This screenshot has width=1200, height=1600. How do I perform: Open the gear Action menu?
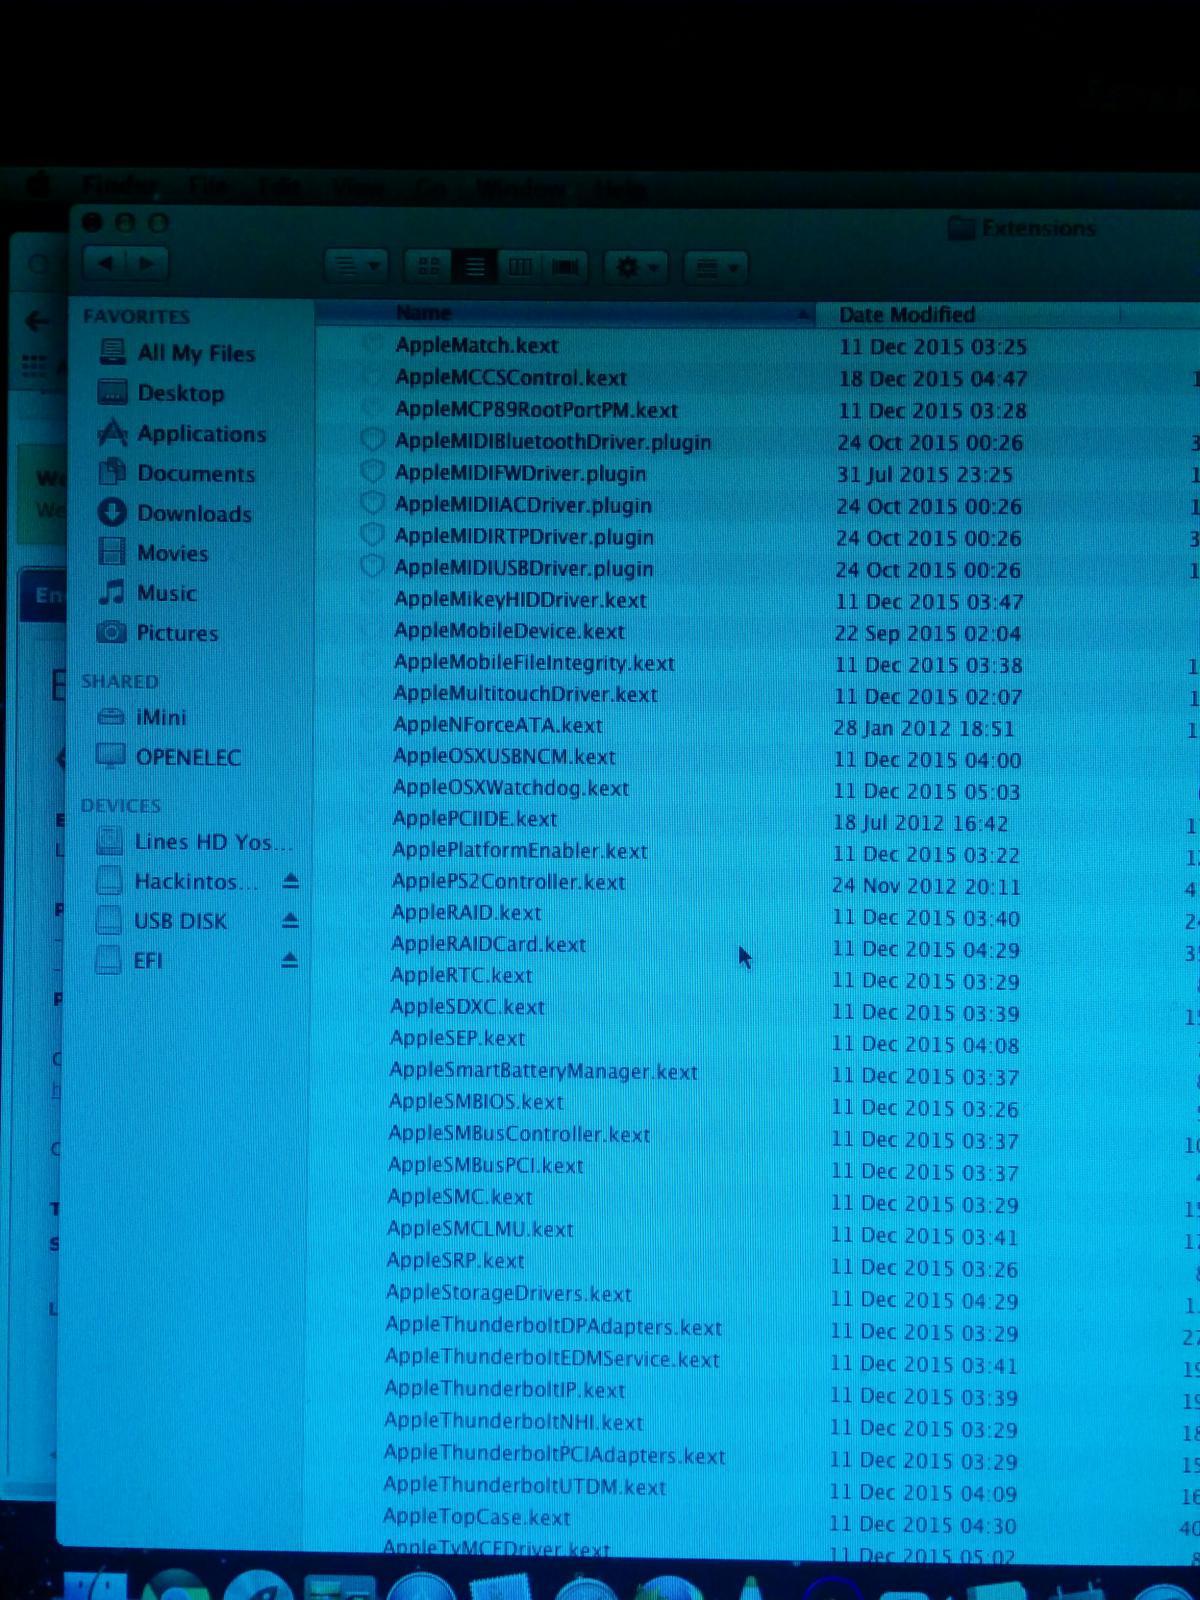coord(636,268)
